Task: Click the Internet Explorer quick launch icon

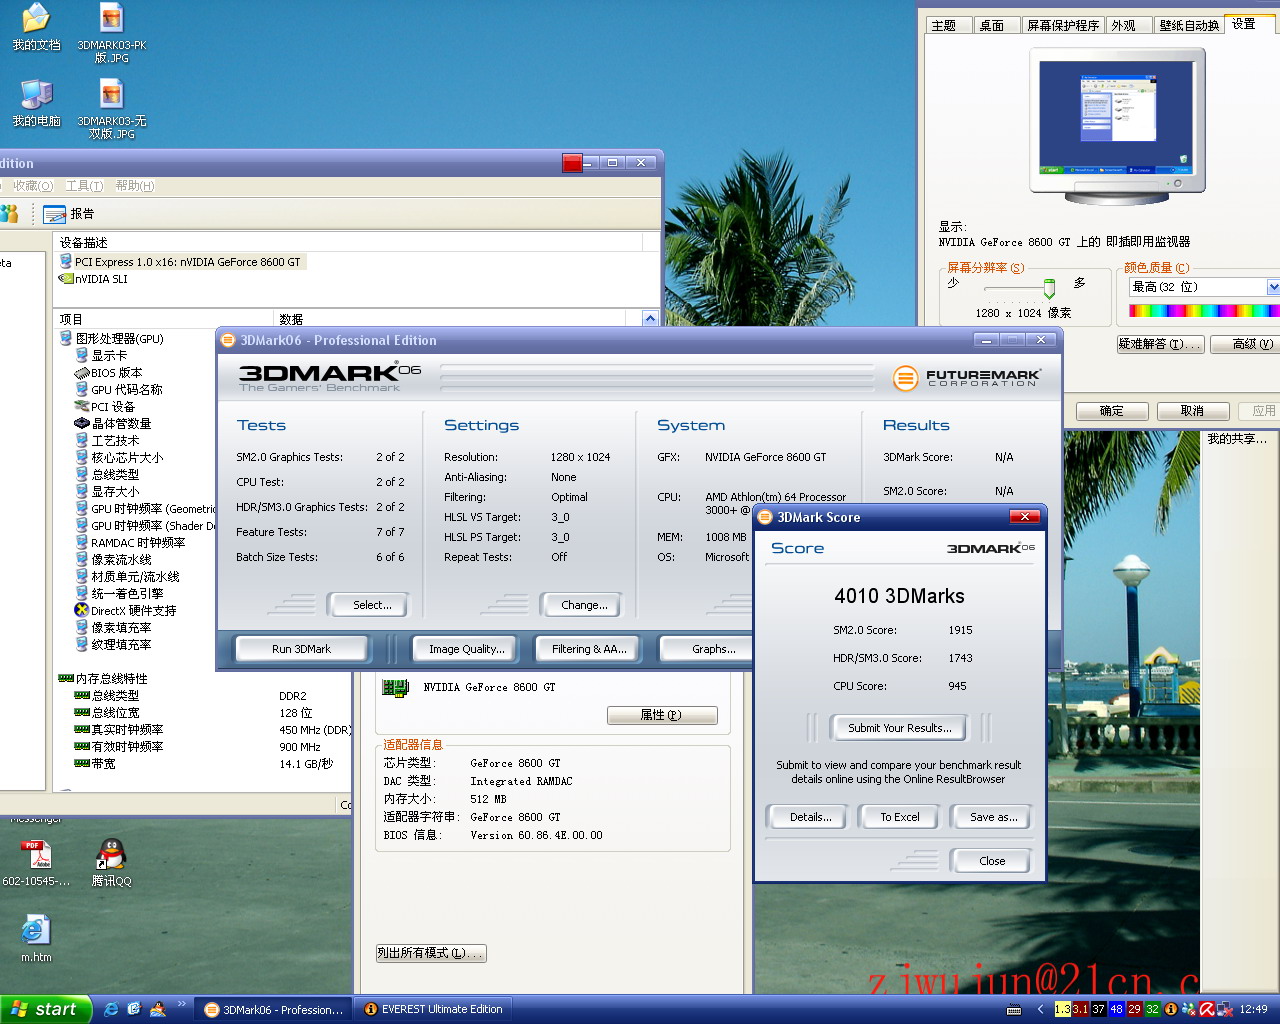Action: point(111,1009)
